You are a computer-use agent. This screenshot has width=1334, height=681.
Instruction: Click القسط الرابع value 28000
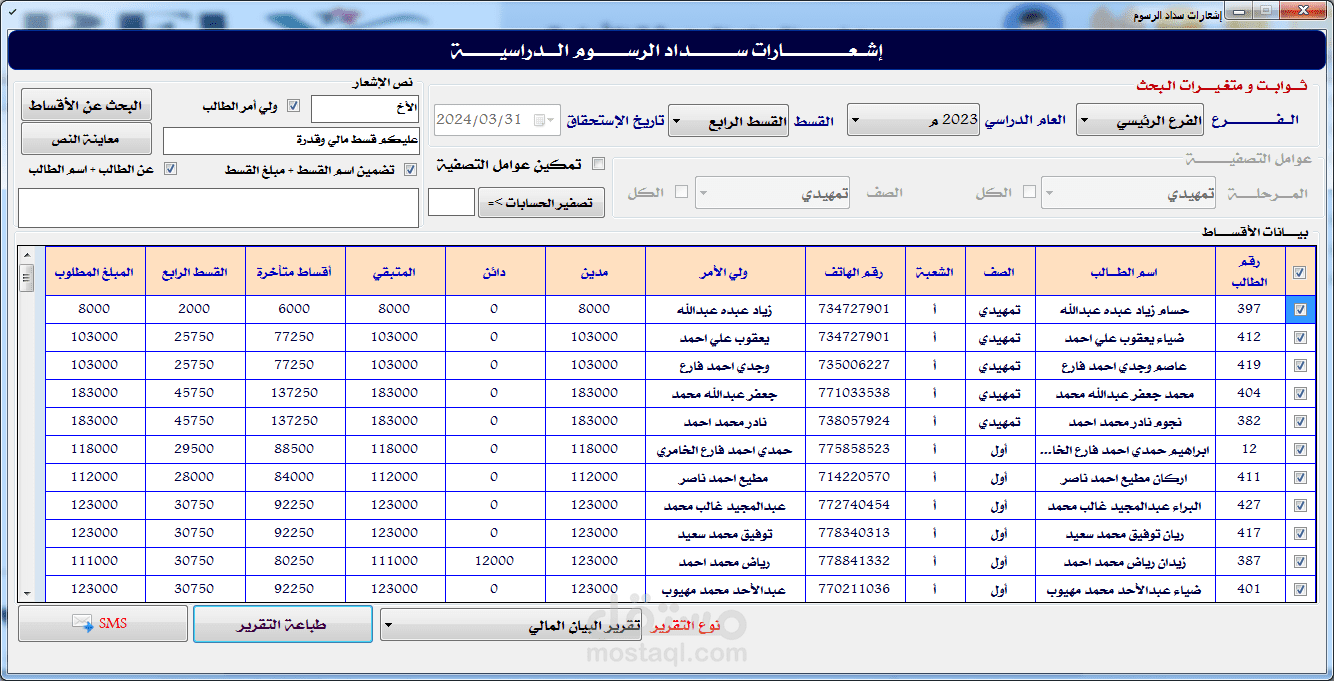click(x=195, y=477)
